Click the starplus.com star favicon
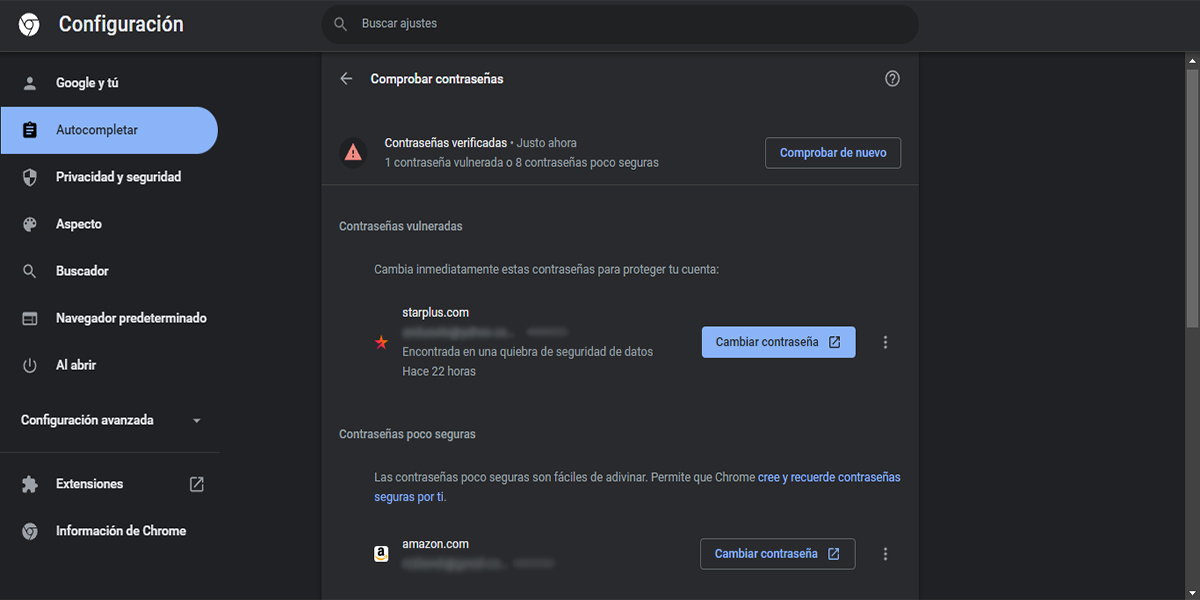Screen dimensions: 1200x600 point(381,343)
